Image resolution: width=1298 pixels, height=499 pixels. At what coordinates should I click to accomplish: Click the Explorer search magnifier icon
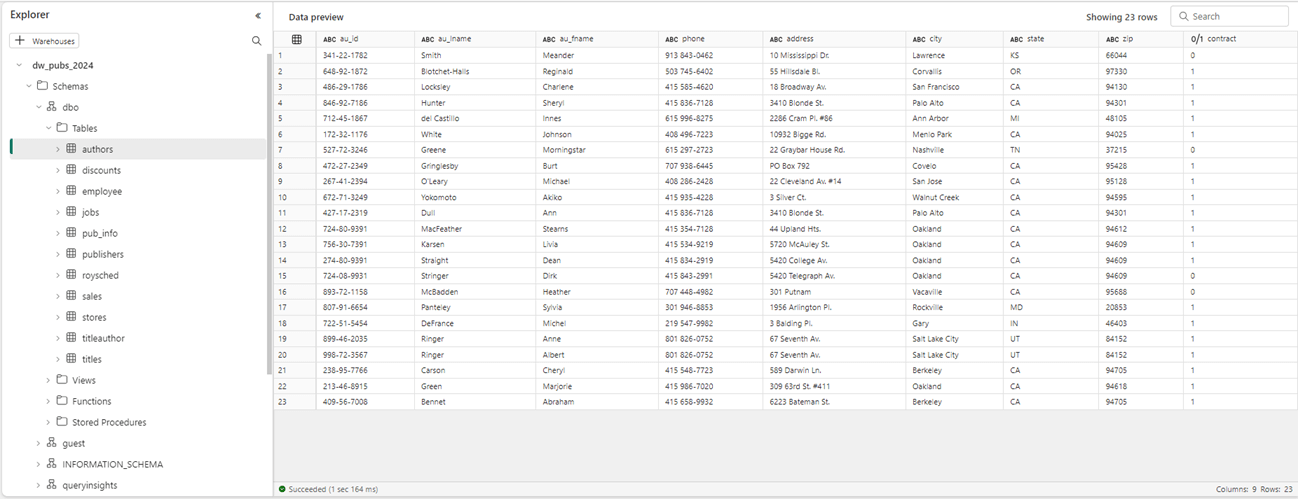pos(257,41)
